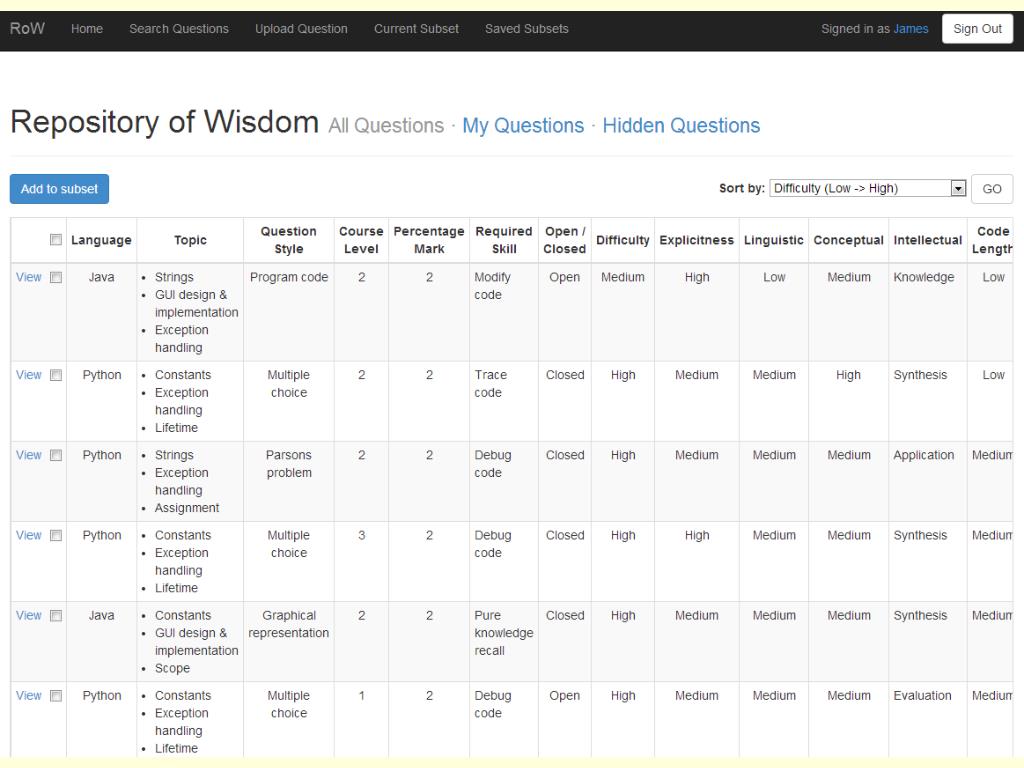Click the Open / Closed column header
The image size is (1024, 768).
(565, 240)
